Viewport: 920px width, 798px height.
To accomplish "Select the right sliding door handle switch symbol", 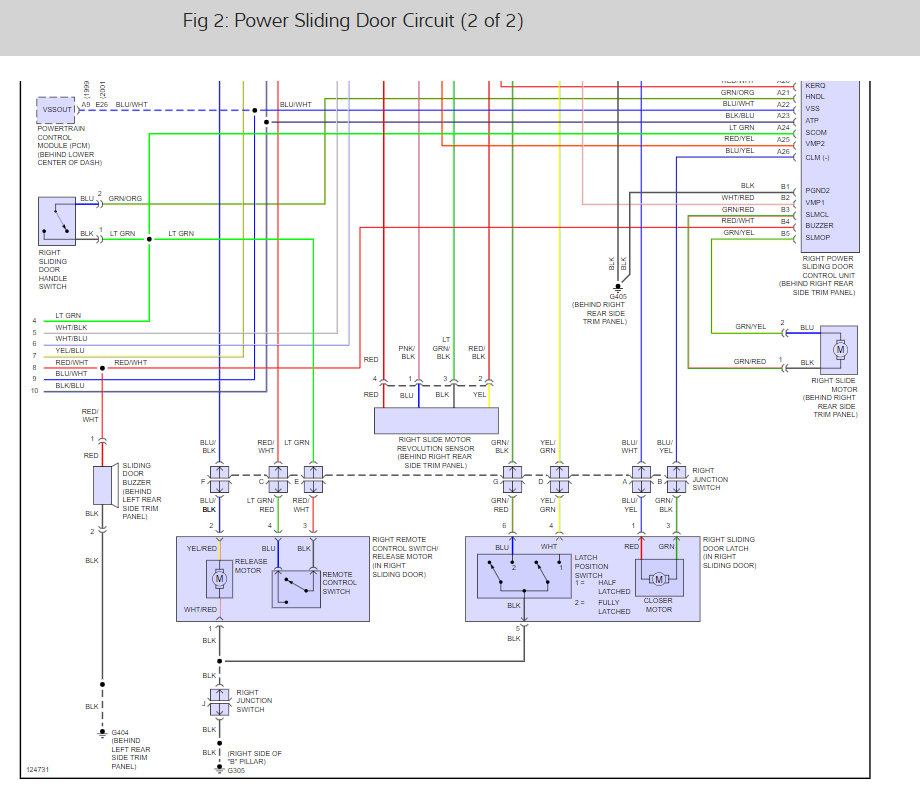I will [57, 221].
